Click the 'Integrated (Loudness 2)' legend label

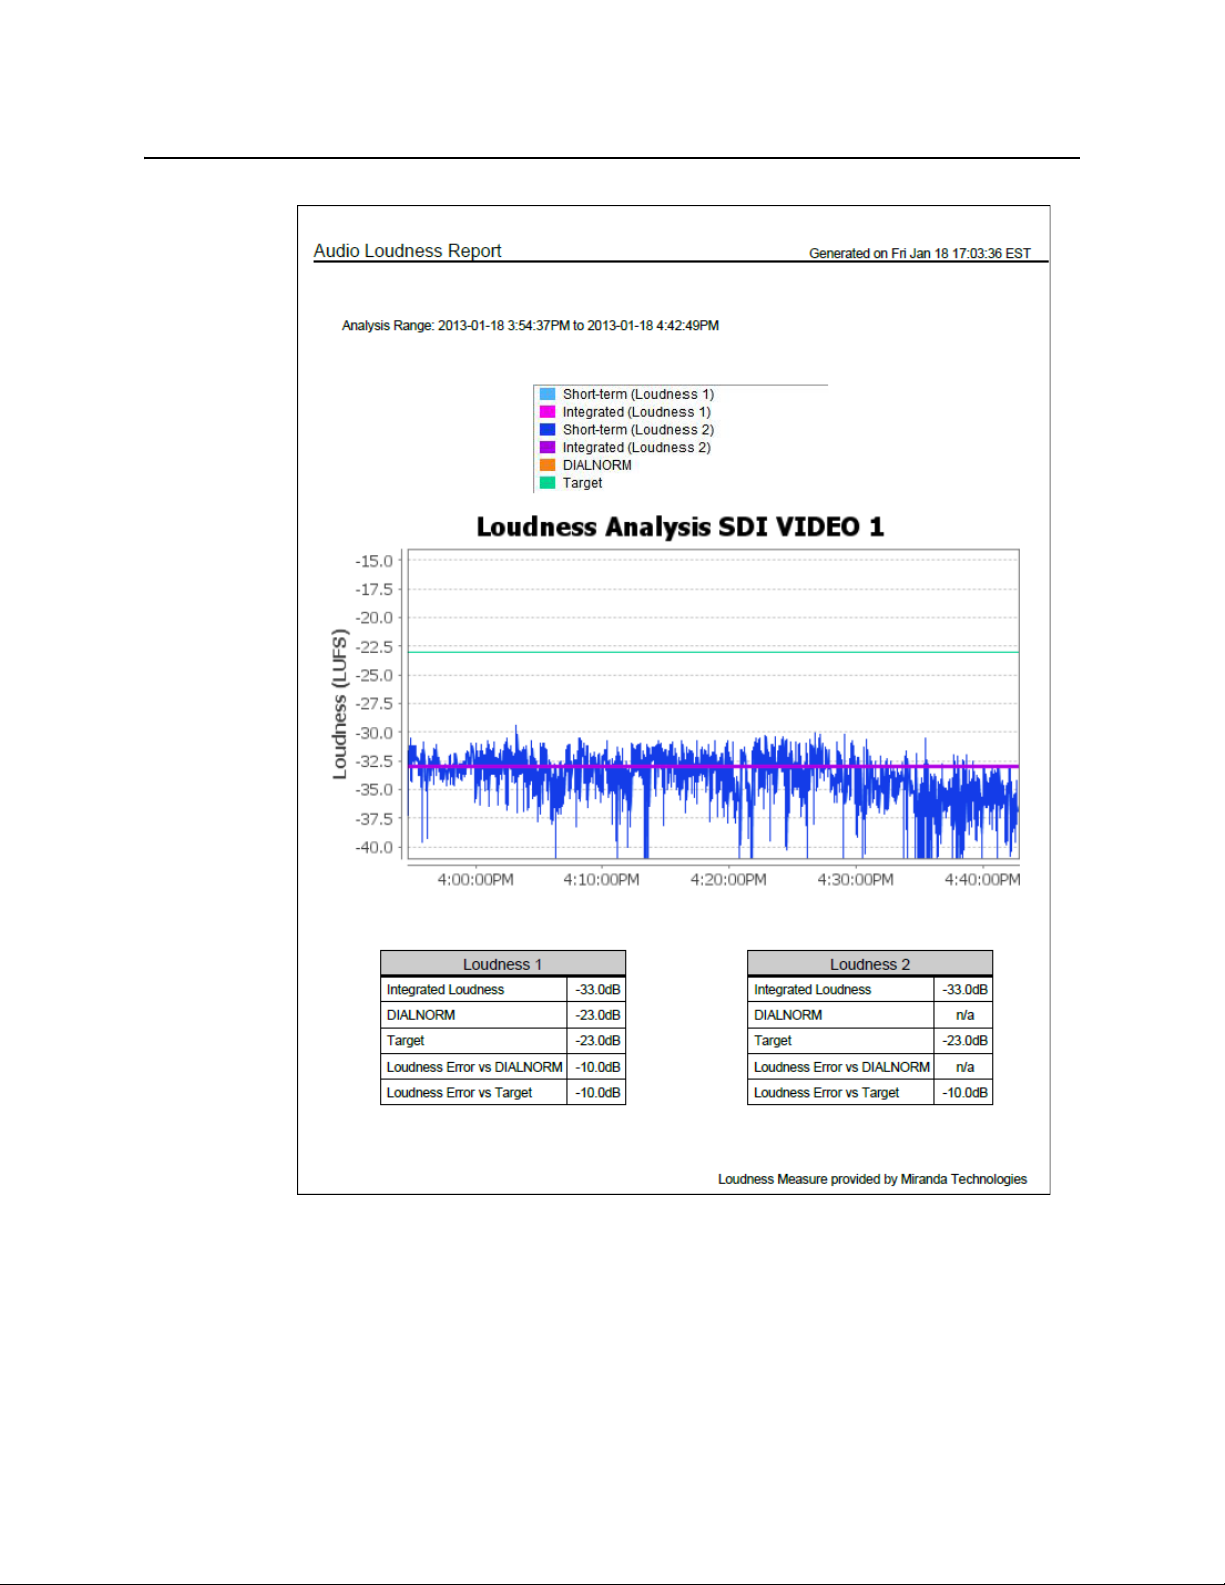(636, 447)
